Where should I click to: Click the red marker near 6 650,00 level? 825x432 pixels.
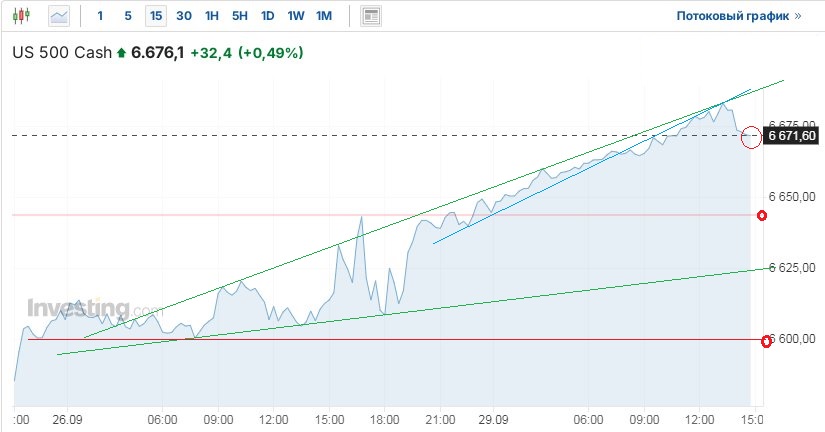coord(762,215)
